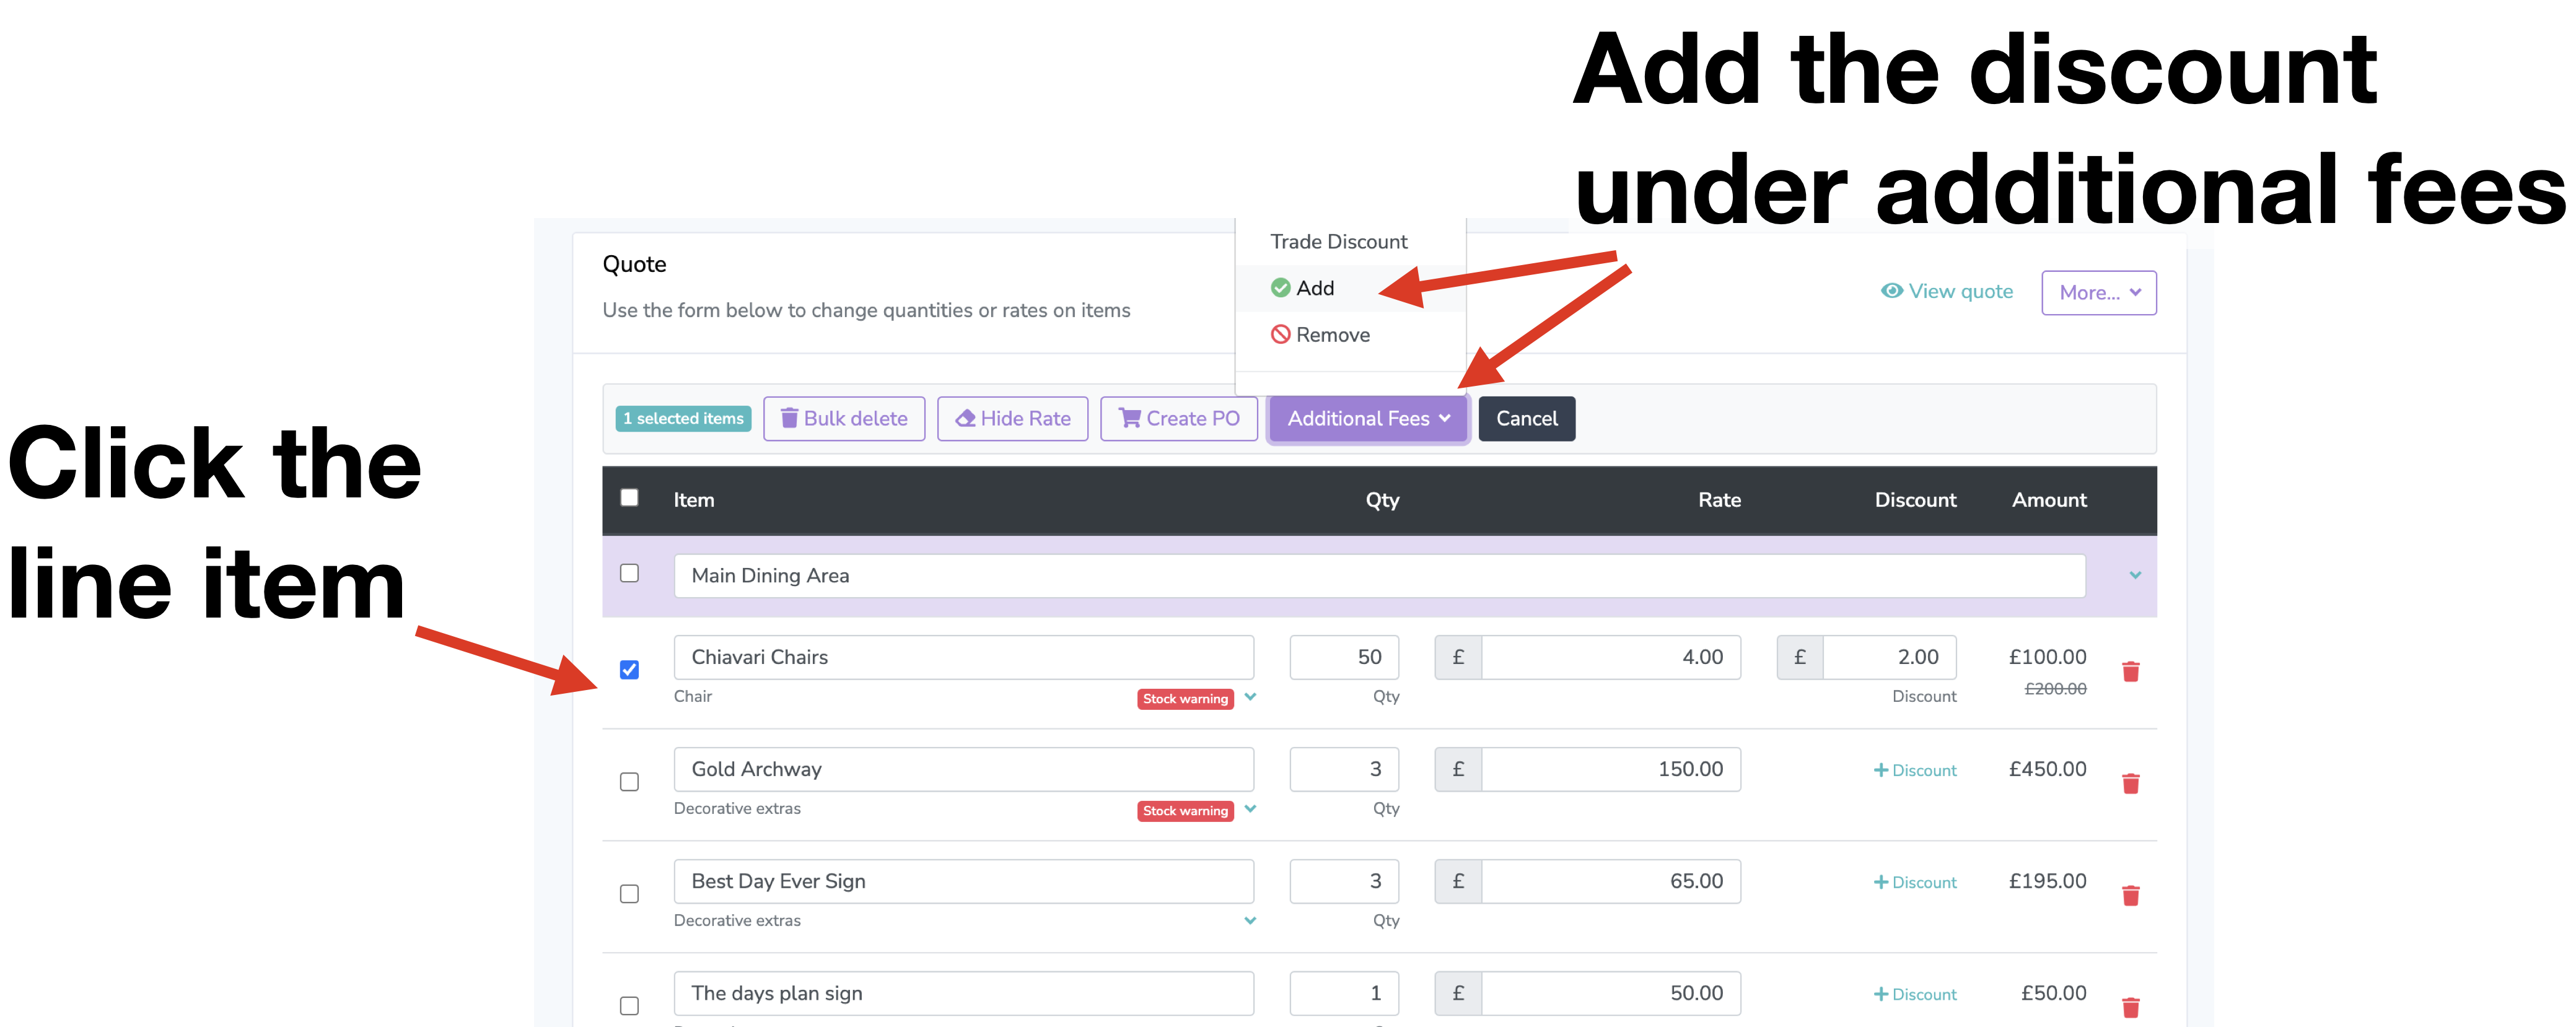Click the Hide Rate button

pyautogui.click(x=1012, y=419)
